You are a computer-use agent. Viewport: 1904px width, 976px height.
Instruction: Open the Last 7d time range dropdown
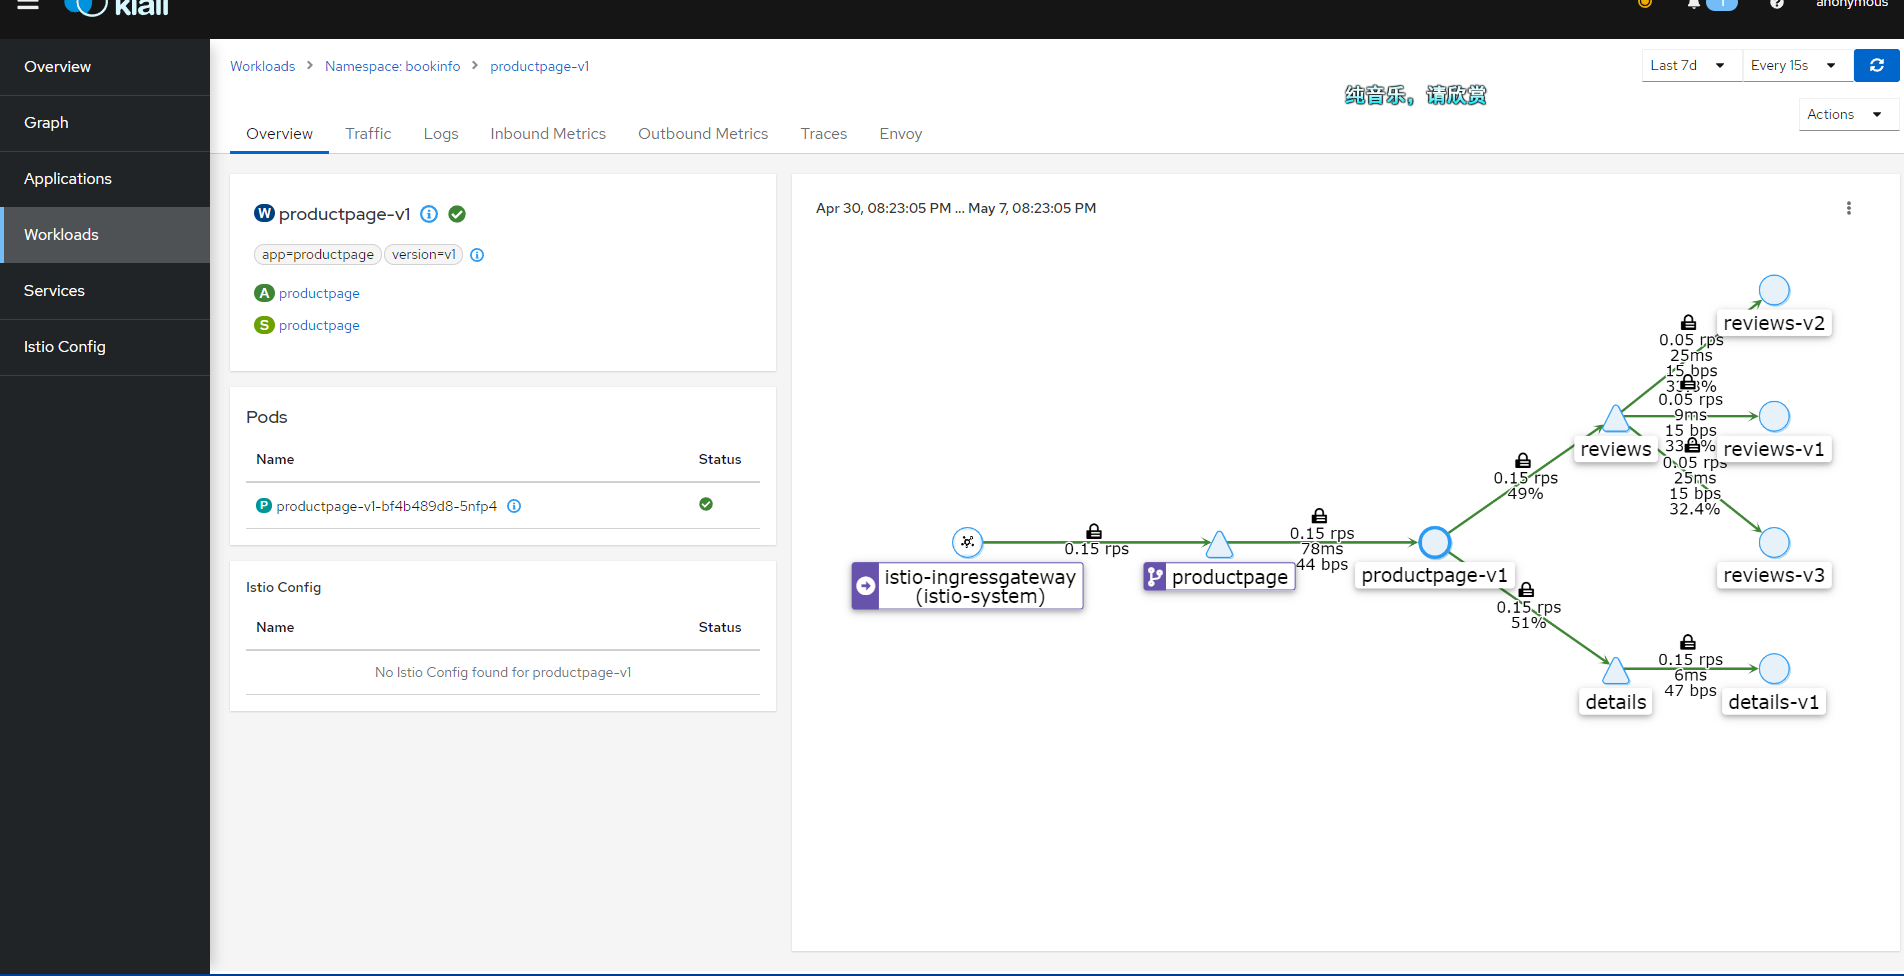(x=1689, y=66)
